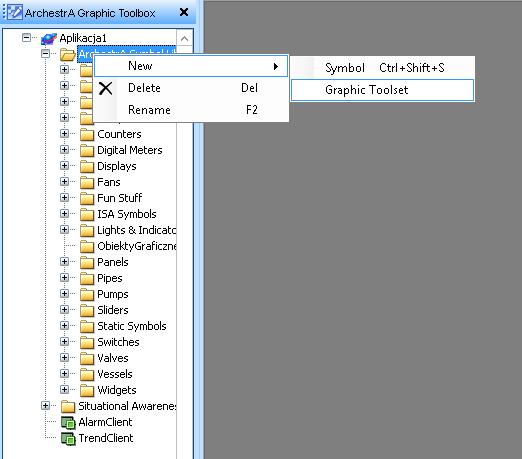This screenshot has width=522, height=459.
Task: Click the TrendClient control icon
Action: 68,439
